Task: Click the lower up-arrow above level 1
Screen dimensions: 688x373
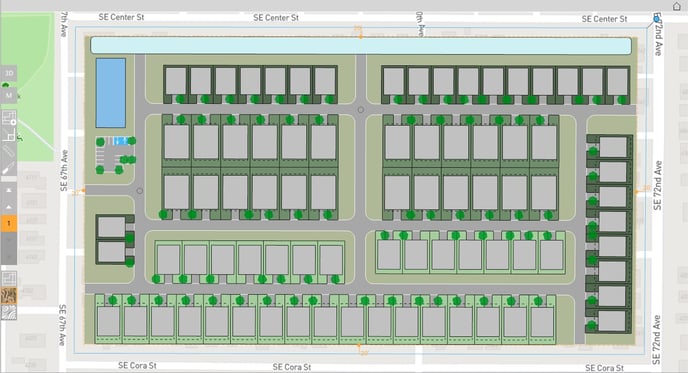Action: (x=9, y=207)
